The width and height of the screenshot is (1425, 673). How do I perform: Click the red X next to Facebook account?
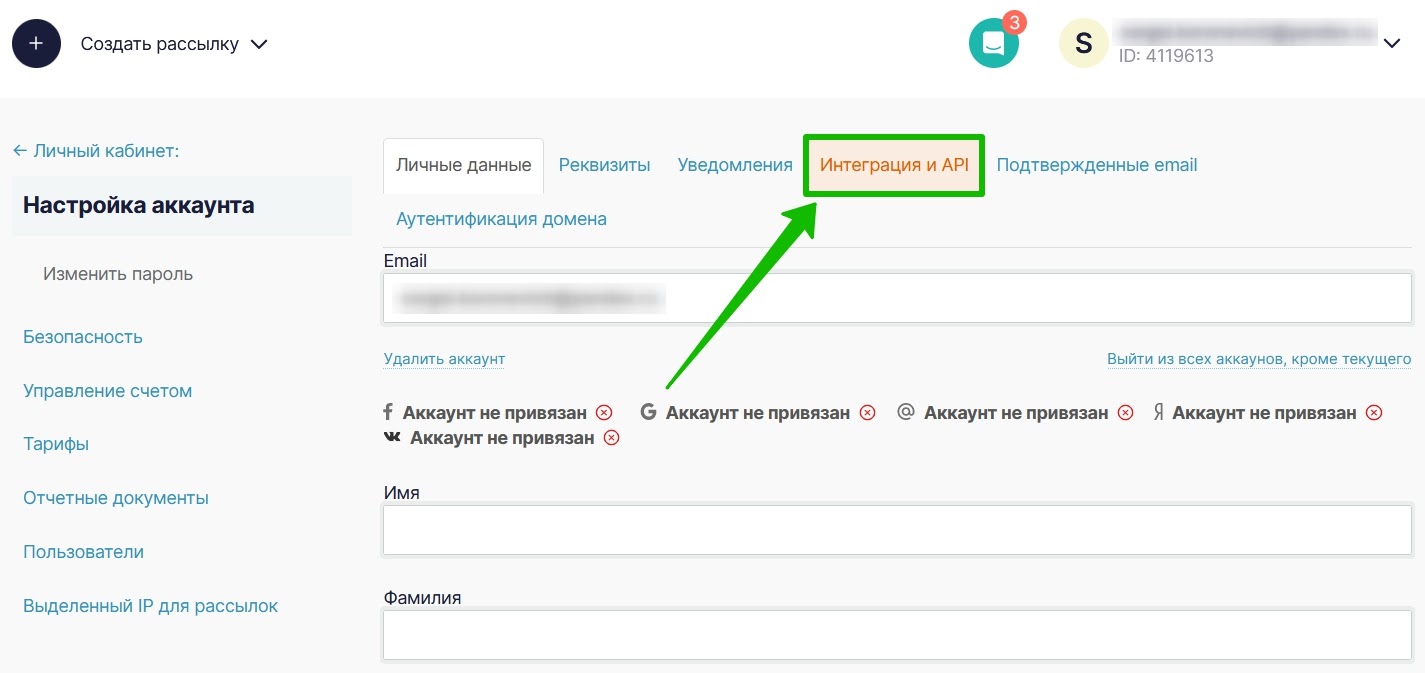point(604,413)
